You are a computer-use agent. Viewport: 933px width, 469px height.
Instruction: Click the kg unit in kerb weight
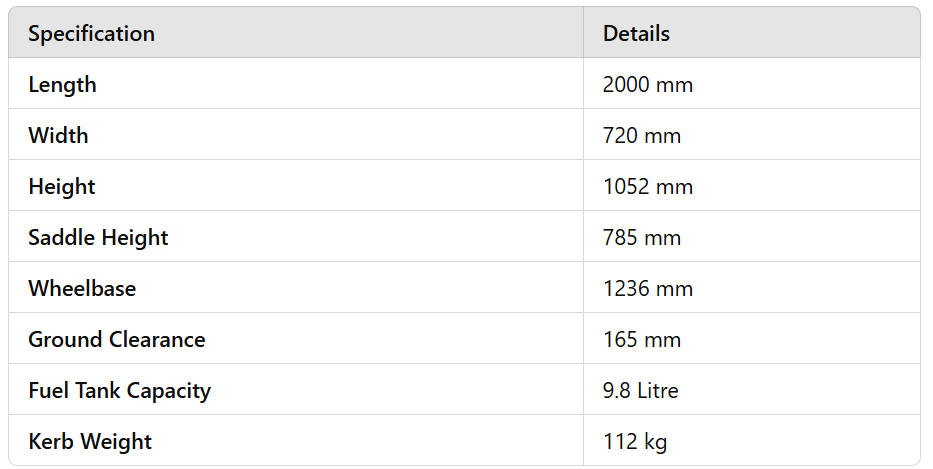pos(656,442)
